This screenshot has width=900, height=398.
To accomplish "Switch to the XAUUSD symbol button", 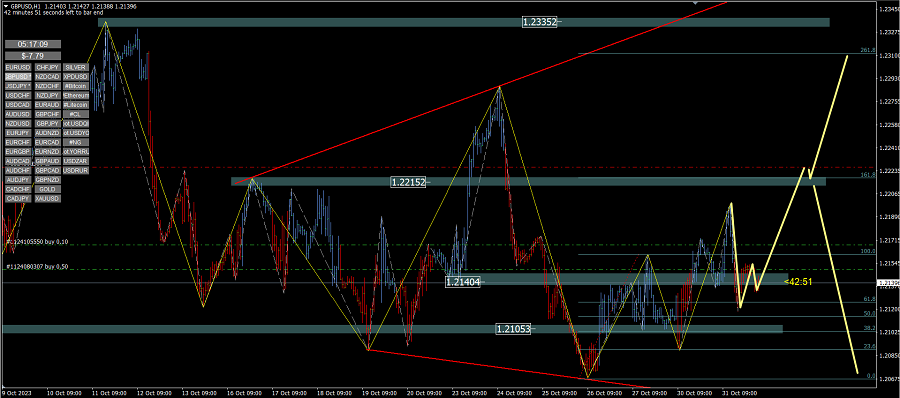I will (47, 198).
